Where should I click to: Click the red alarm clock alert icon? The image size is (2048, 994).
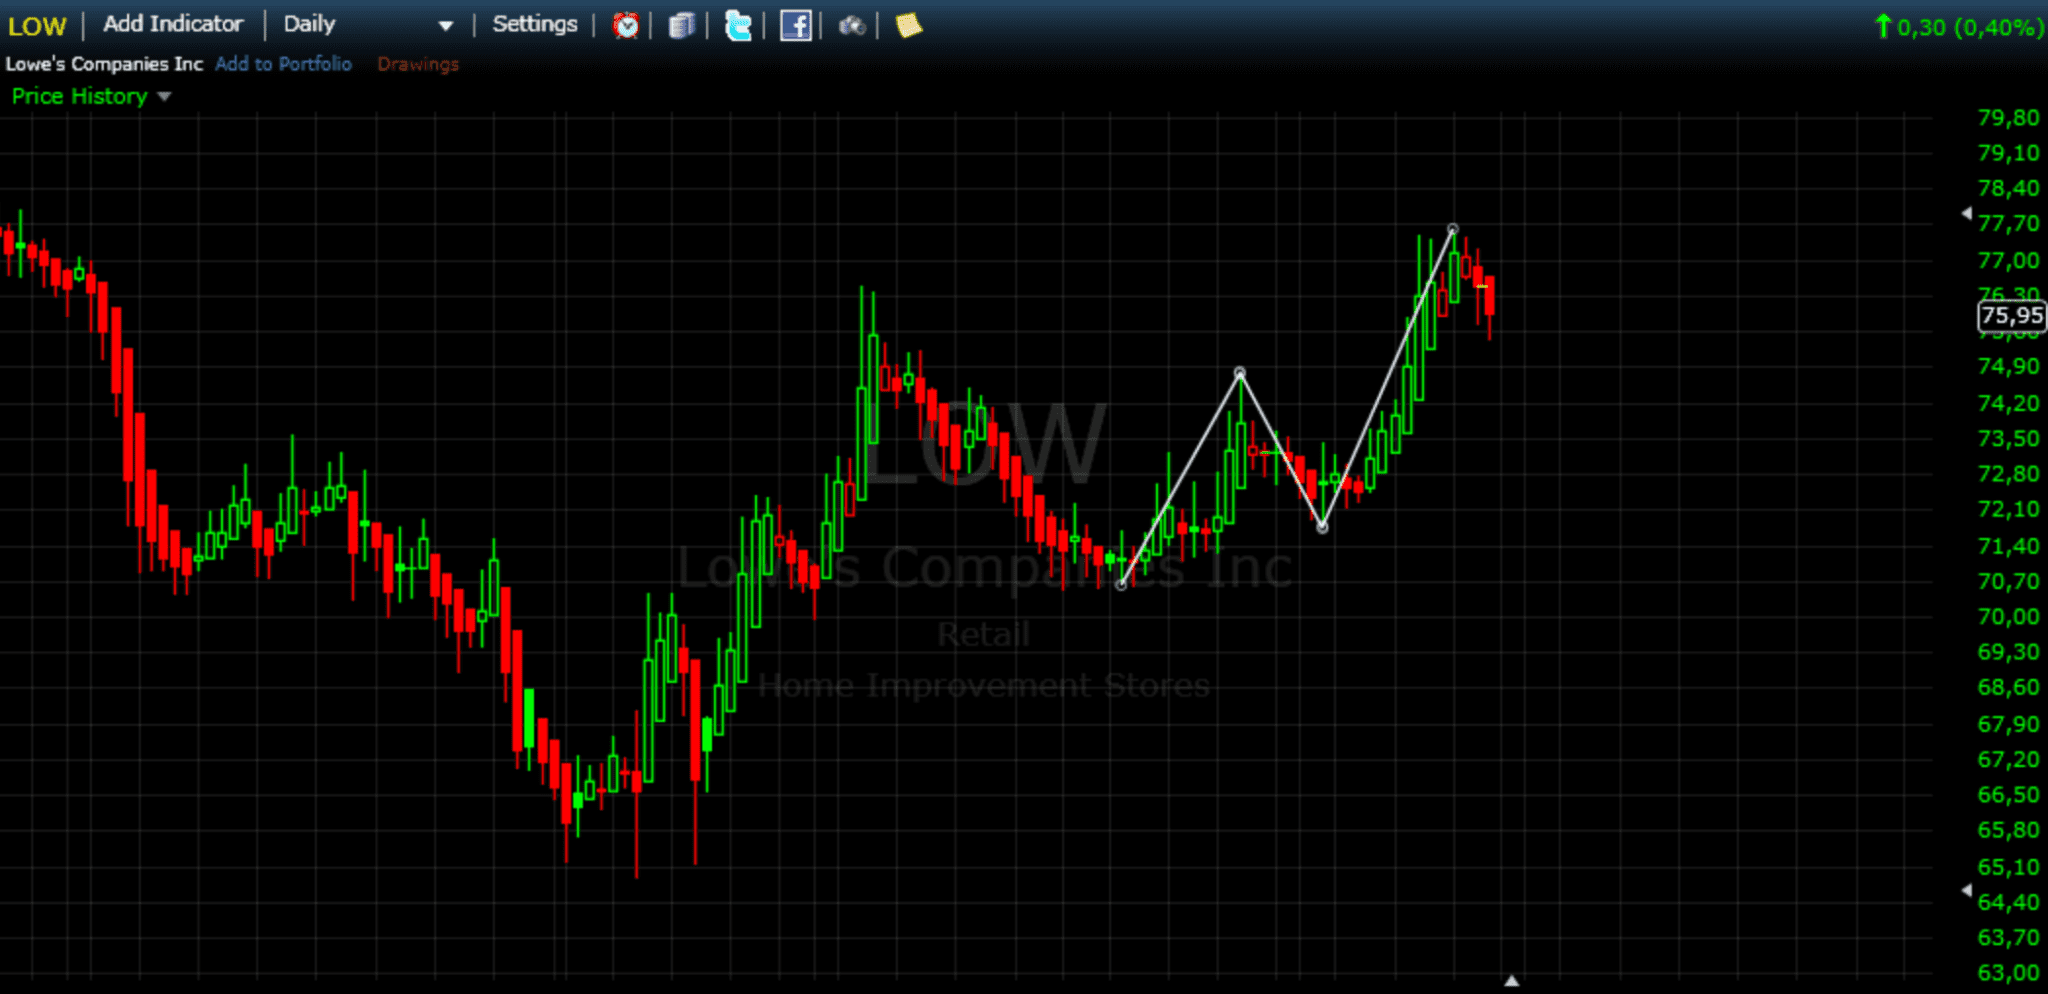tap(626, 25)
